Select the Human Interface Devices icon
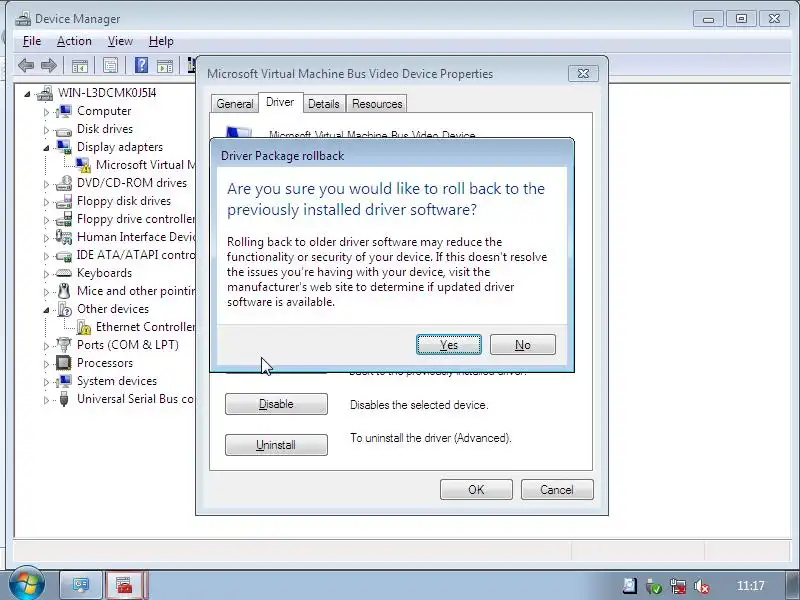800x600 pixels. (x=64, y=237)
